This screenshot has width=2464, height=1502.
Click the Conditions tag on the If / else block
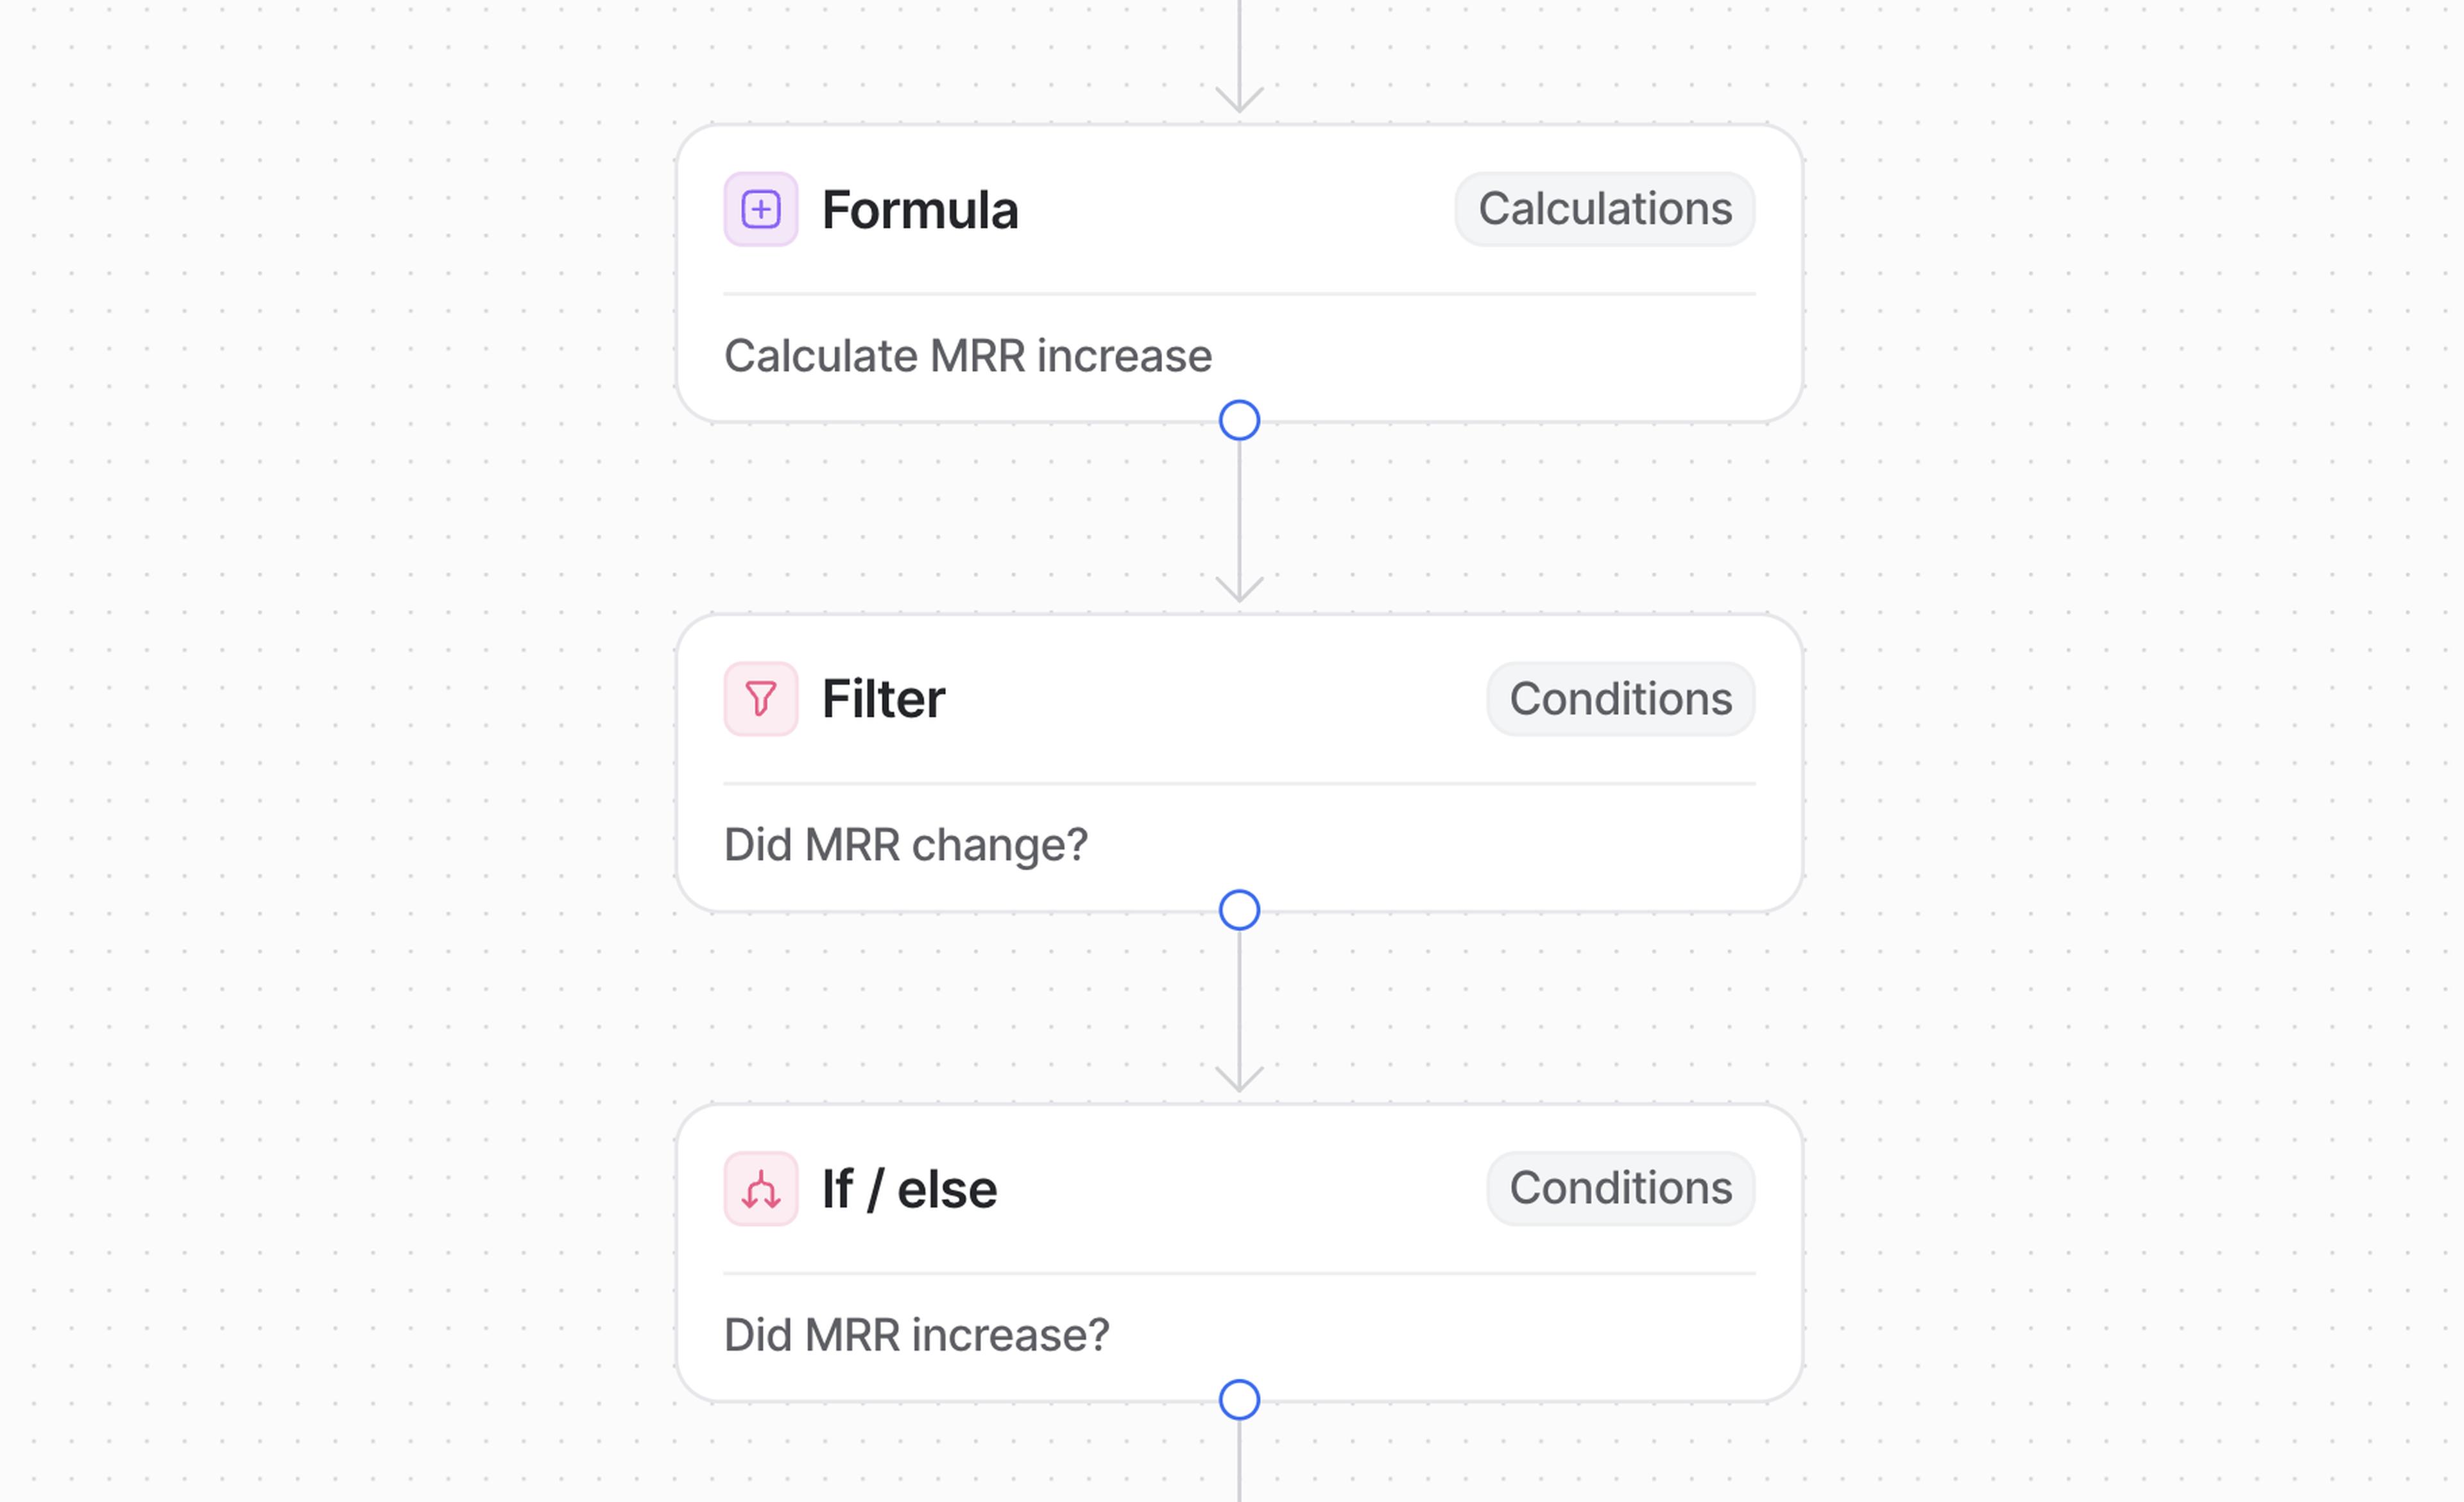[x=1620, y=1188]
